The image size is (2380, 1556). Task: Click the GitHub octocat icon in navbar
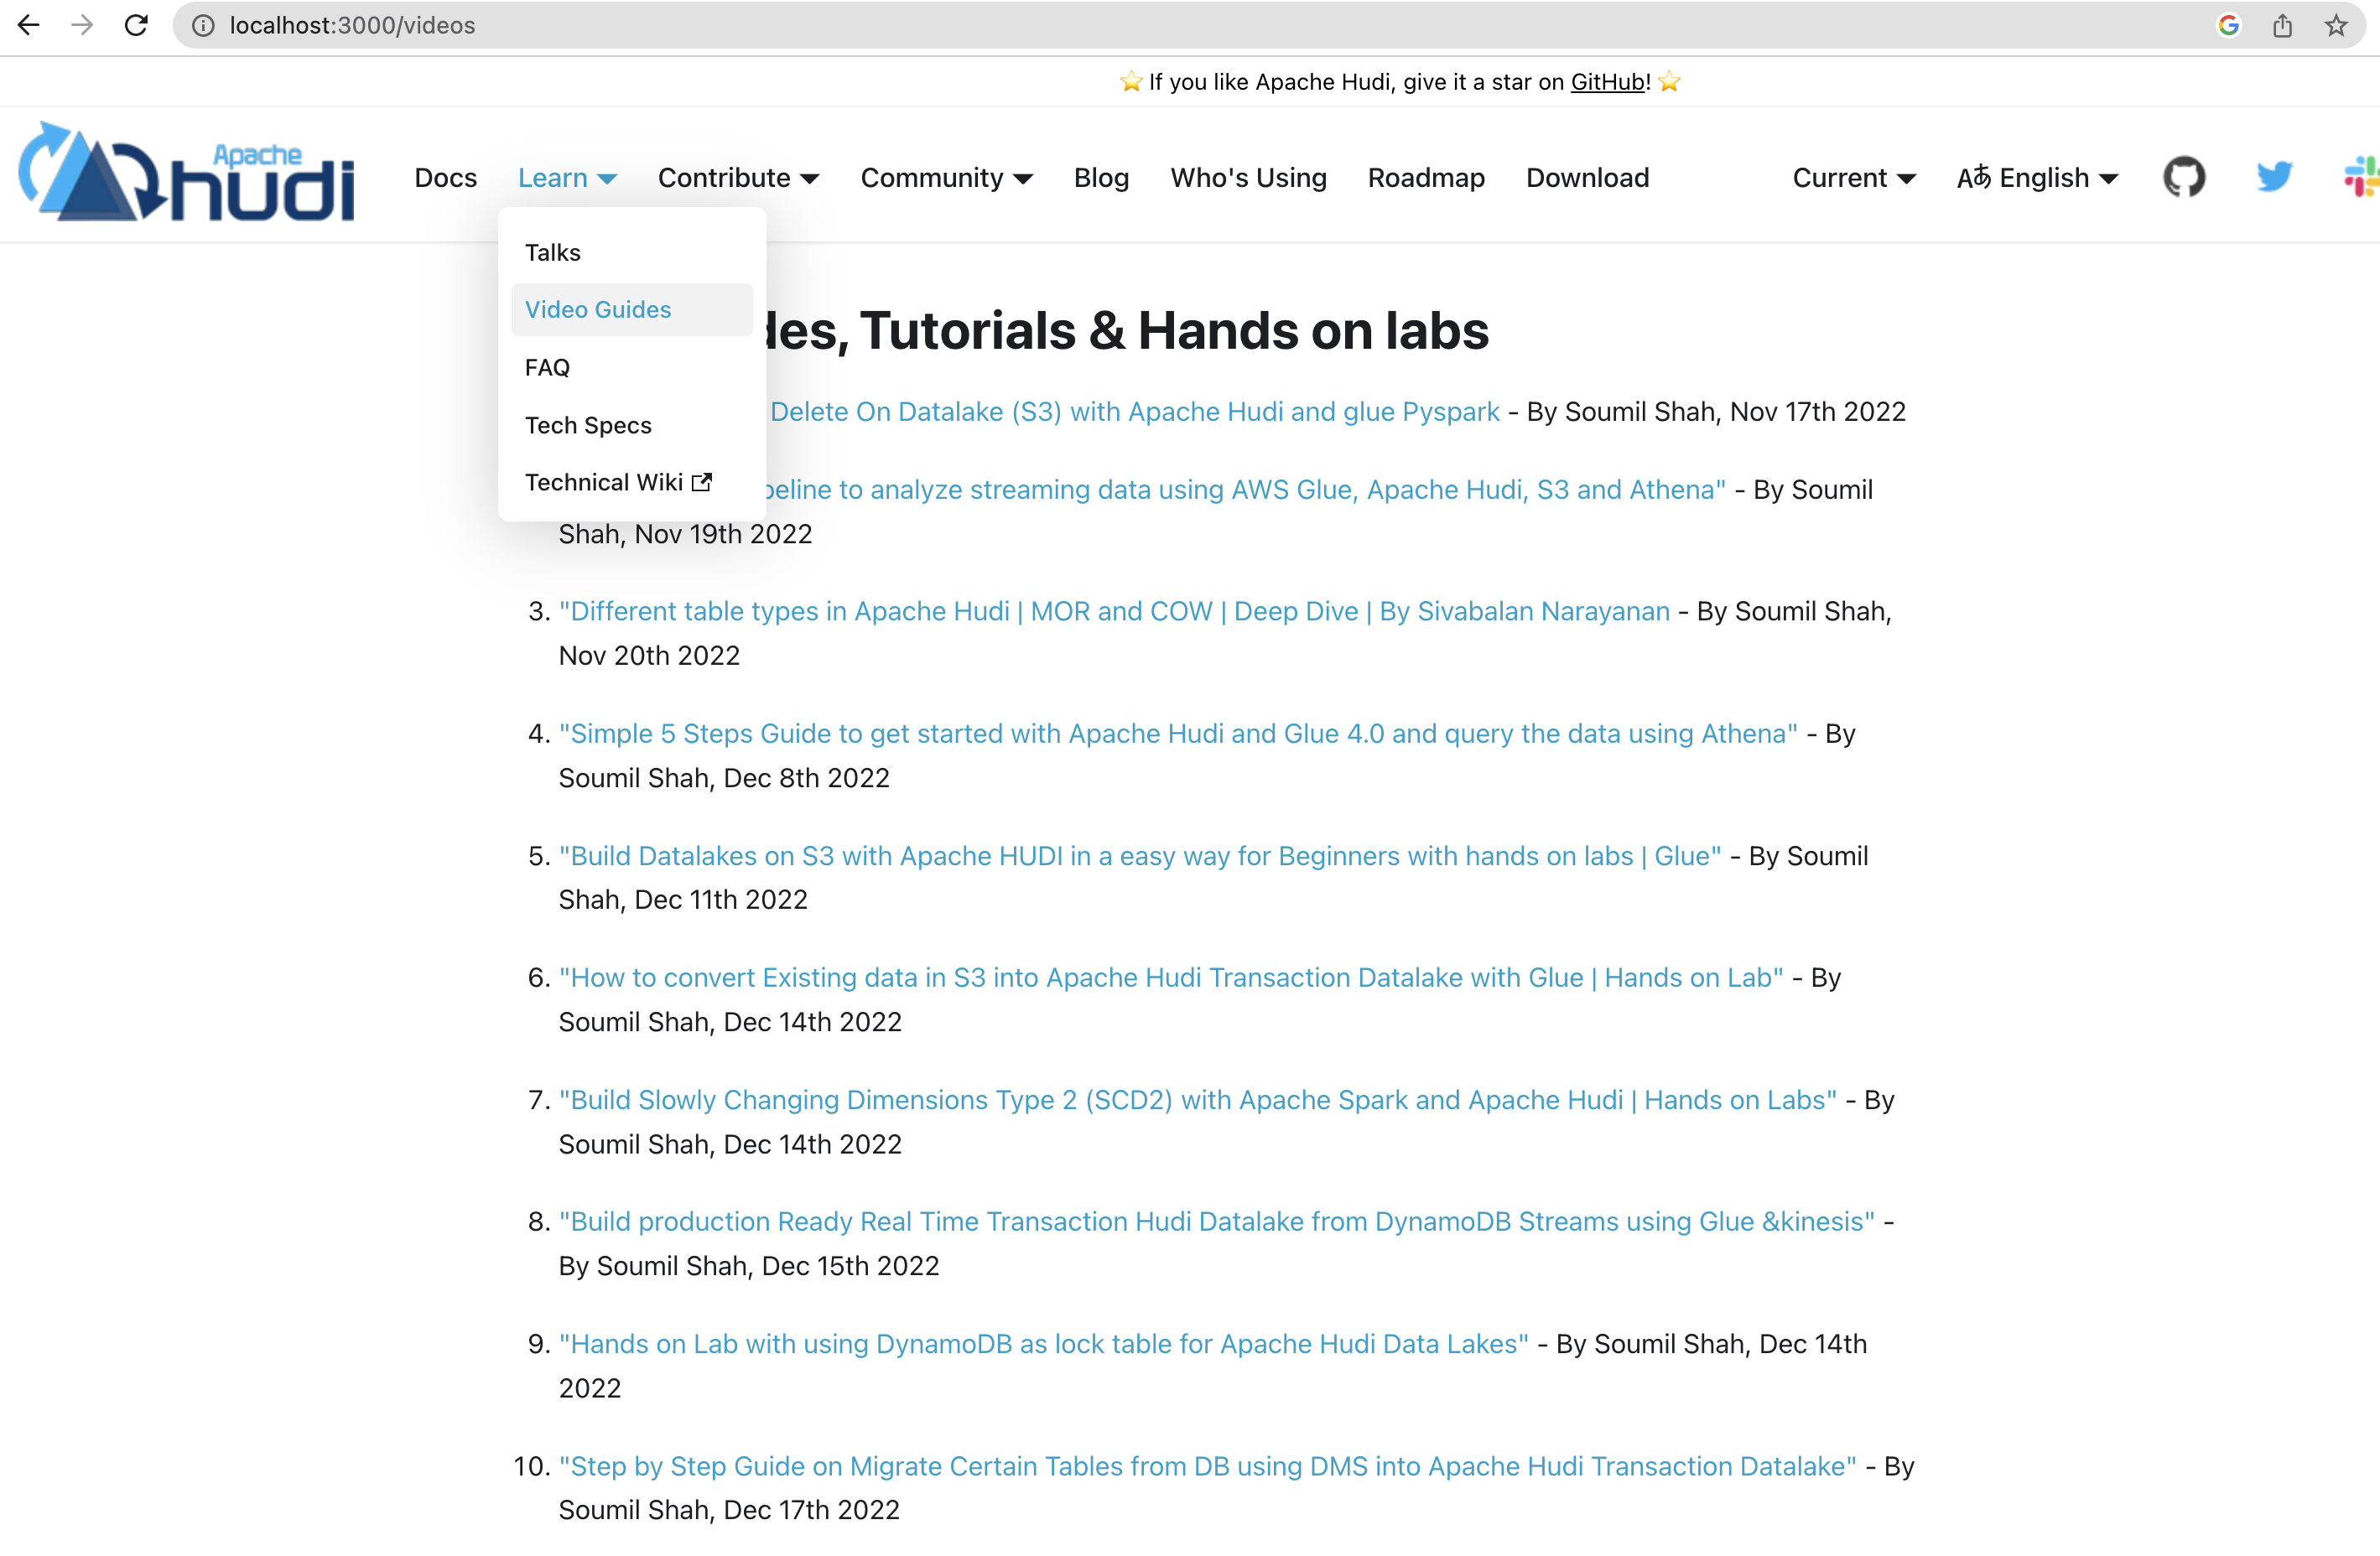point(2183,178)
